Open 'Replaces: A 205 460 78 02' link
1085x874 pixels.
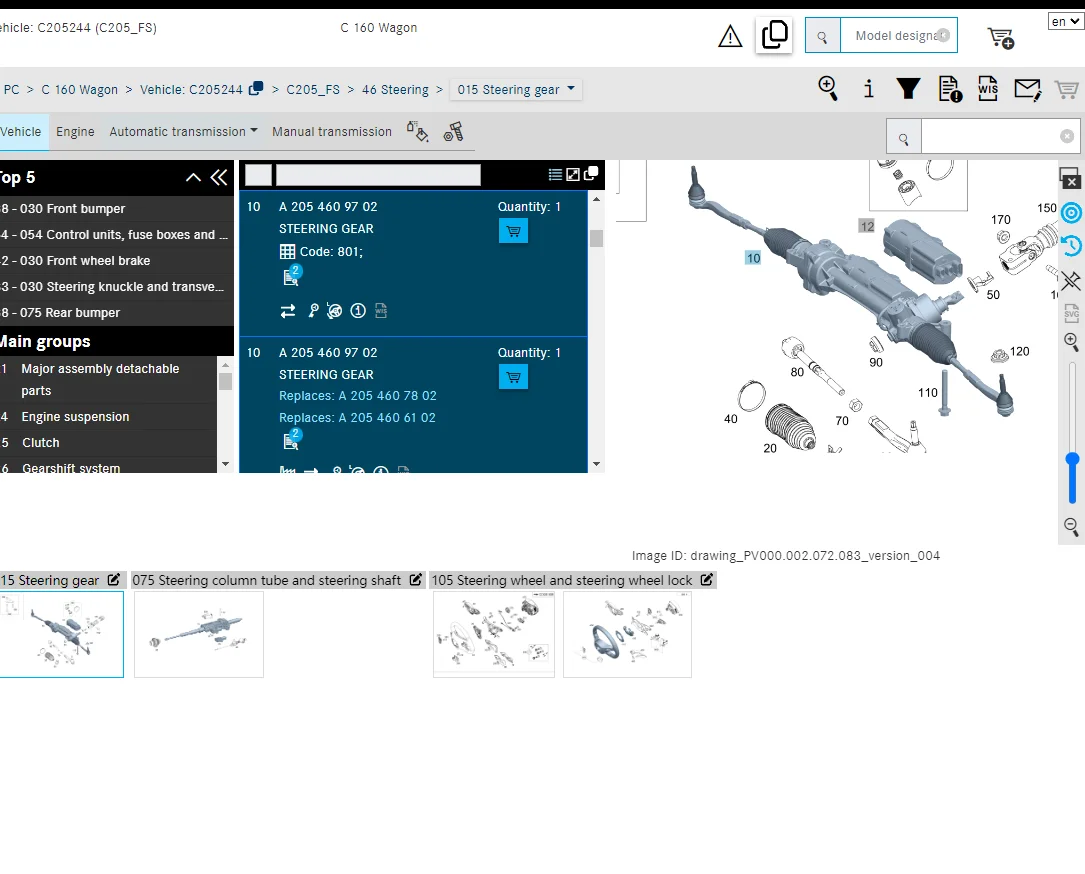[x=358, y=396]
